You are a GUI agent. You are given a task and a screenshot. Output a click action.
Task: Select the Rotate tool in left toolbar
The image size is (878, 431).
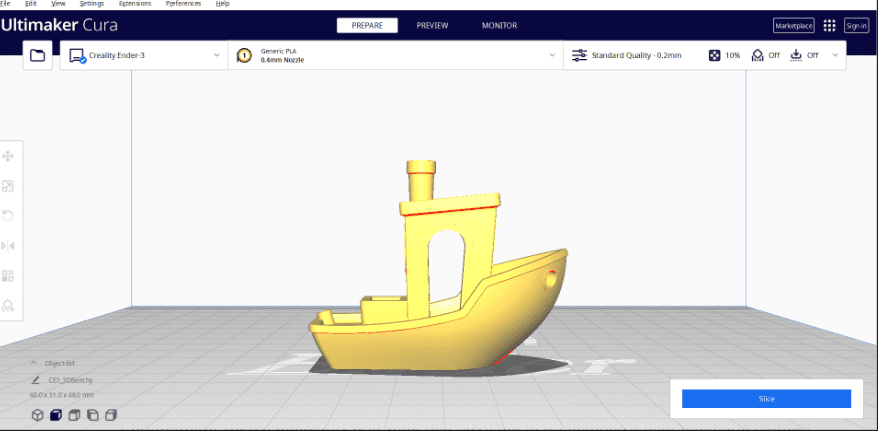tap(8, 216)
